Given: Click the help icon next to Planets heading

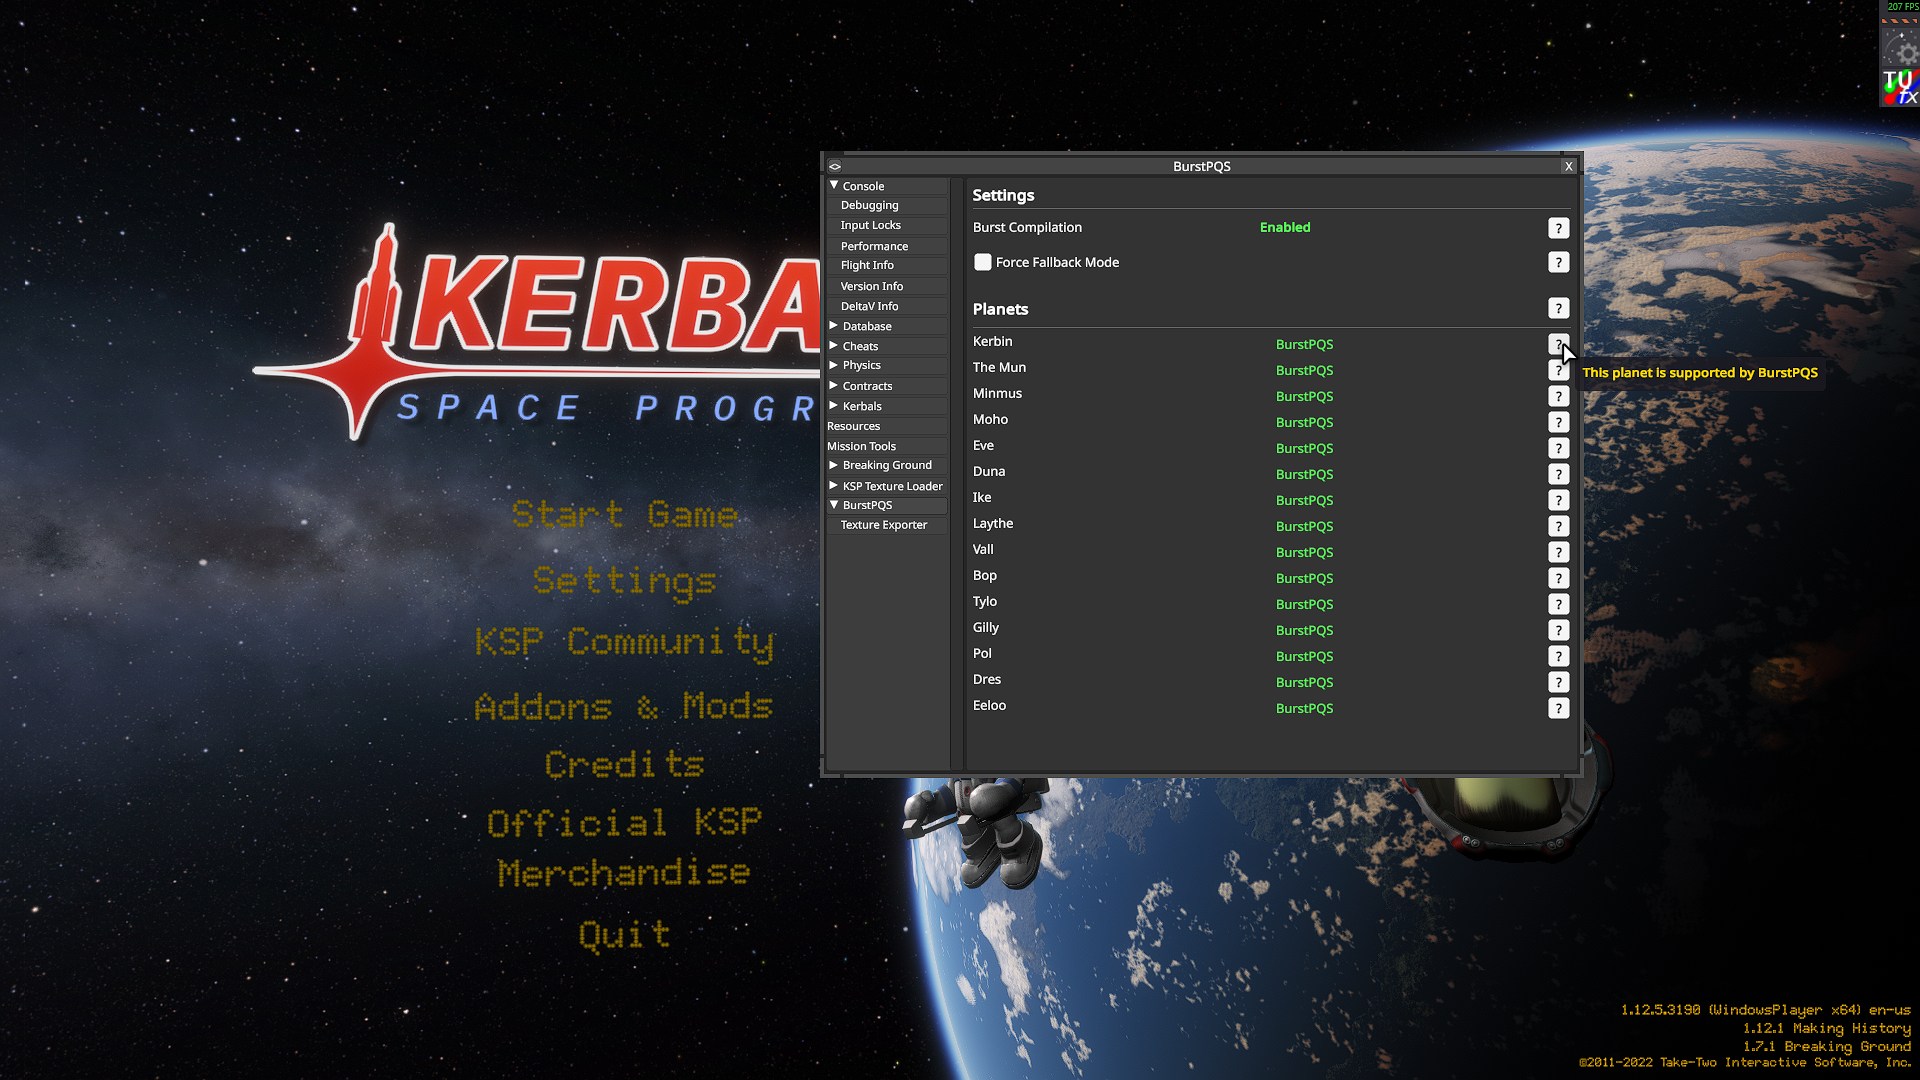Looking at the screenshot, I should coord(1558,308).
